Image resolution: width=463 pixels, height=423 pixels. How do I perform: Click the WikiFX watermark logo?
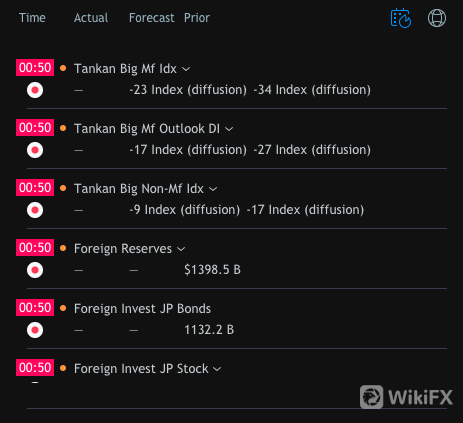pos(406,397)
